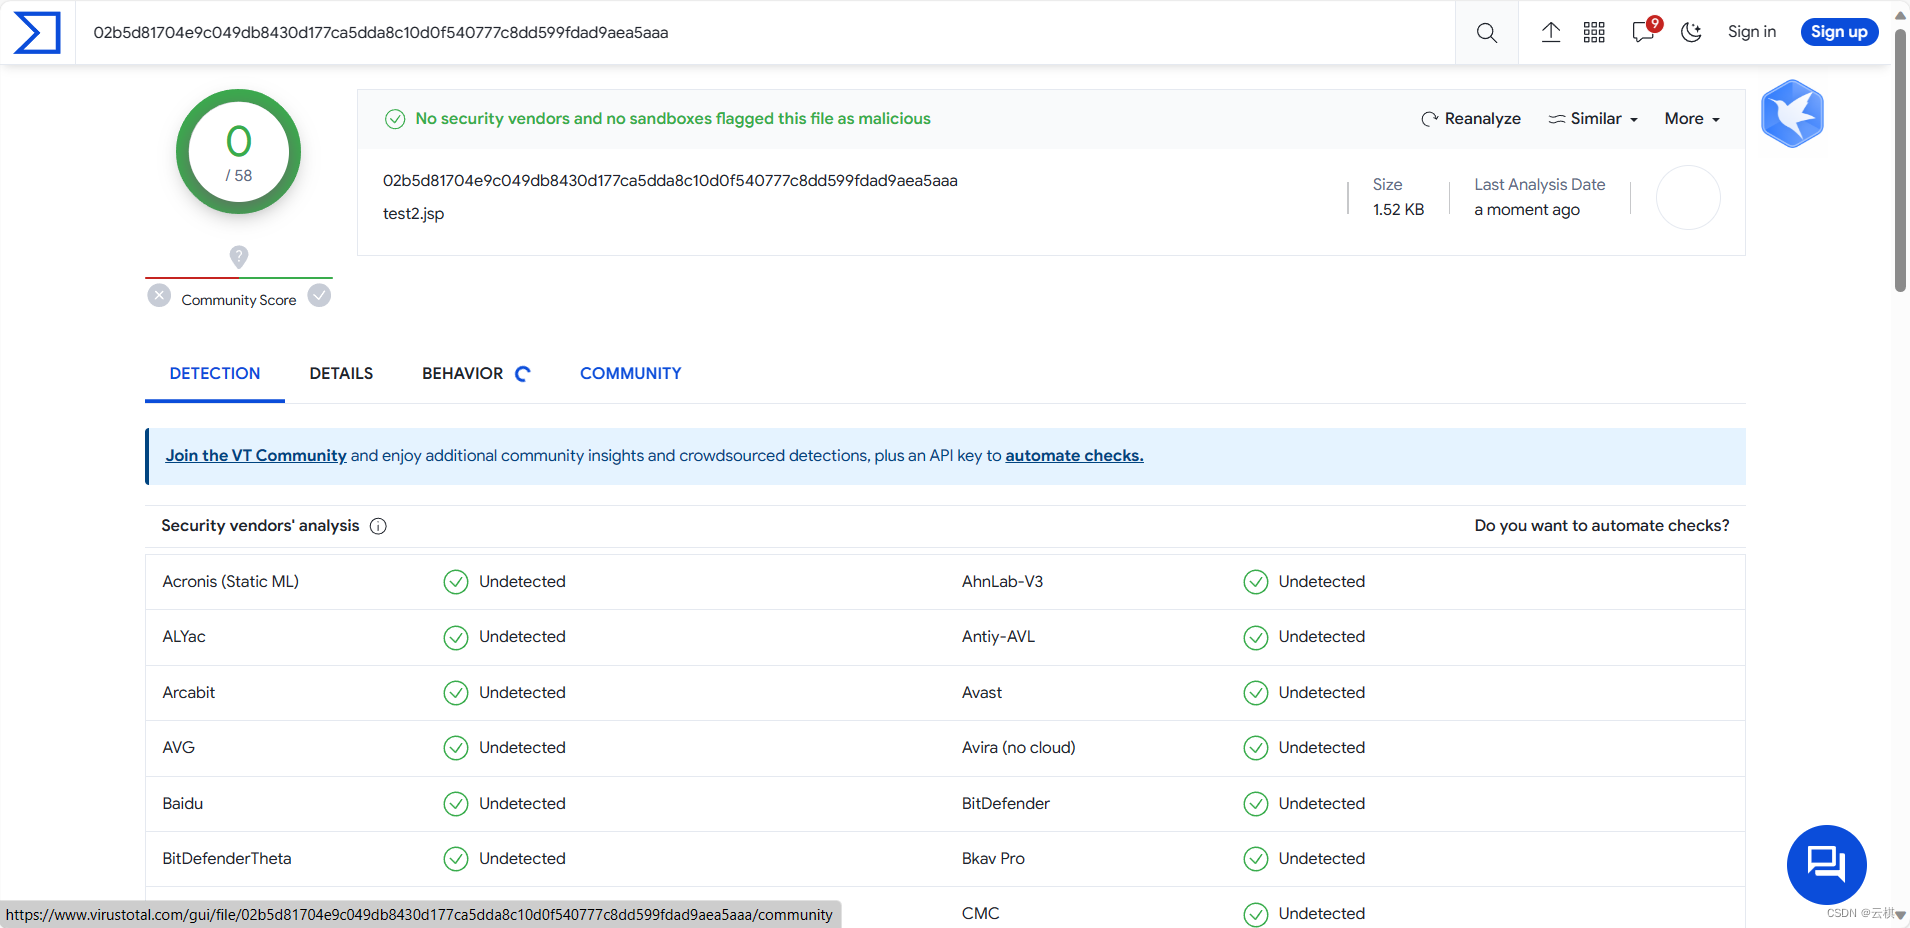The image size is (1910, 928).
Task: Open the More options dropdown
Action: [1691, 118]
